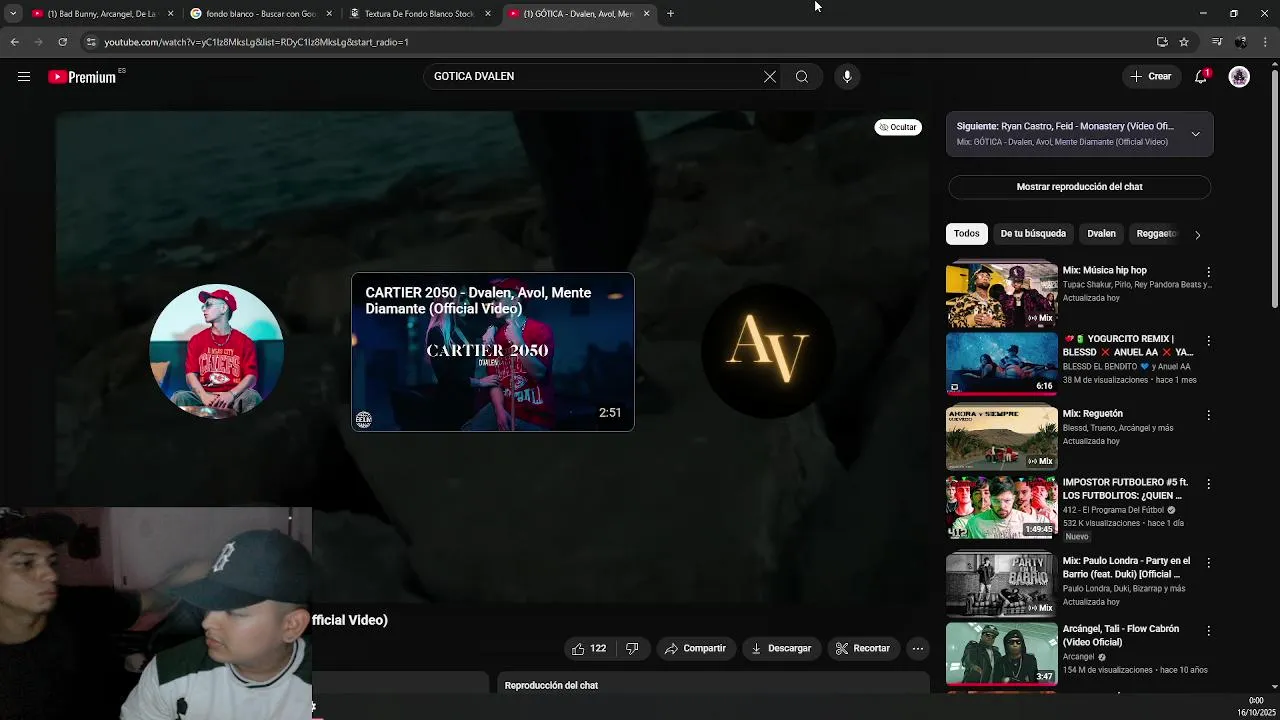This screenshot has width=1280, height=720.
Task: Open the browser profile icon
Action: [x=1241, y=42]
